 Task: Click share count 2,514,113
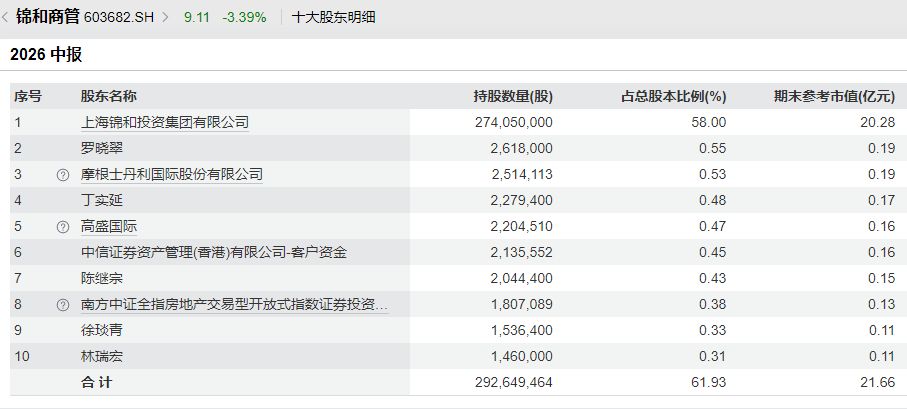[521, 175]
